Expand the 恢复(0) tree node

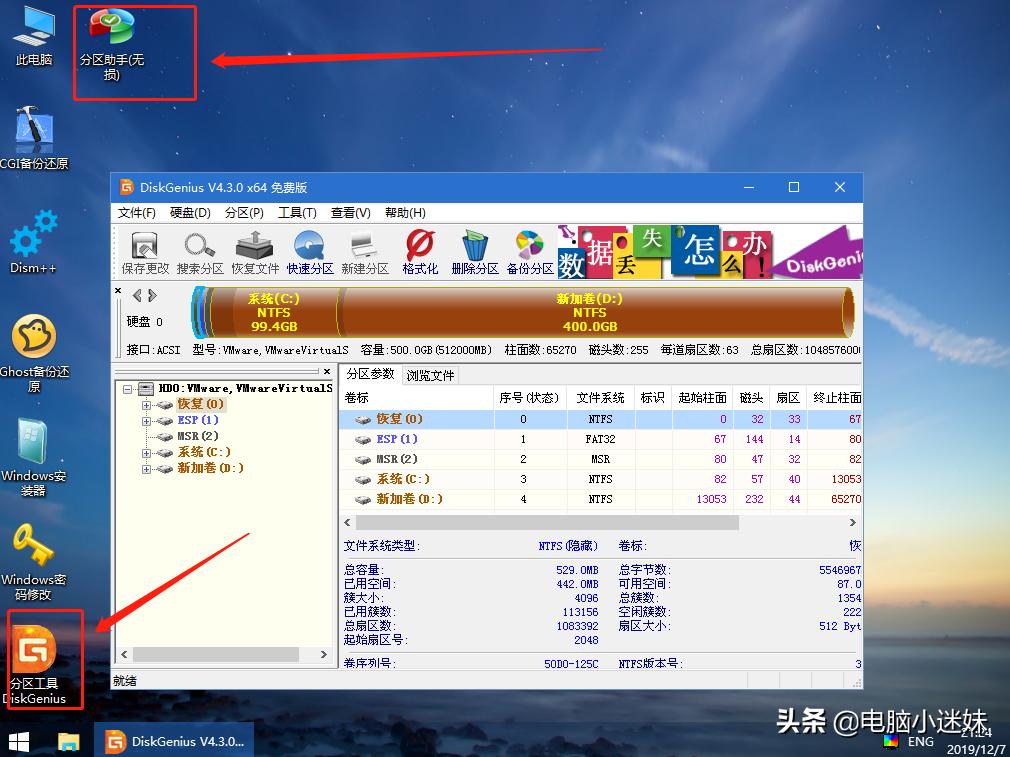coord(146,404)
